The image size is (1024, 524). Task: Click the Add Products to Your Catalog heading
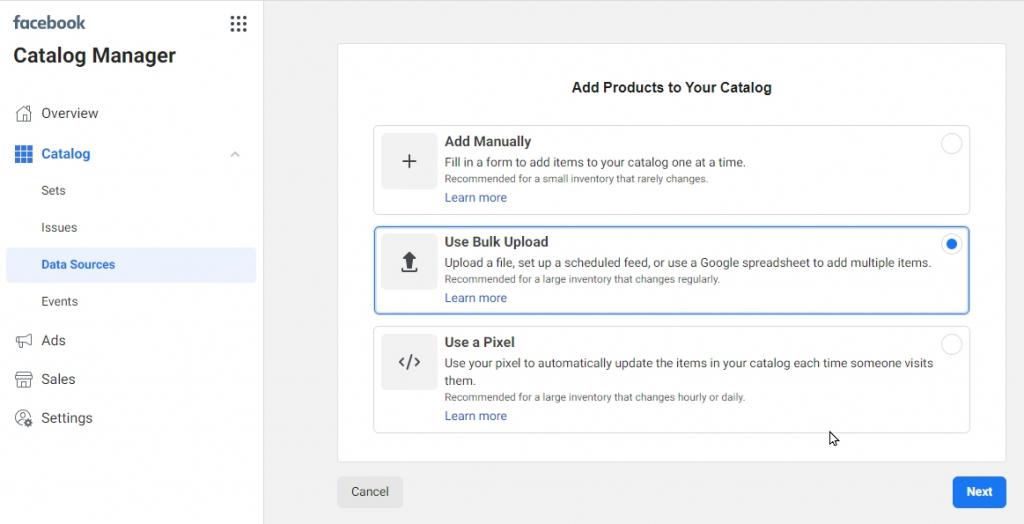click(x=671, y=88)
